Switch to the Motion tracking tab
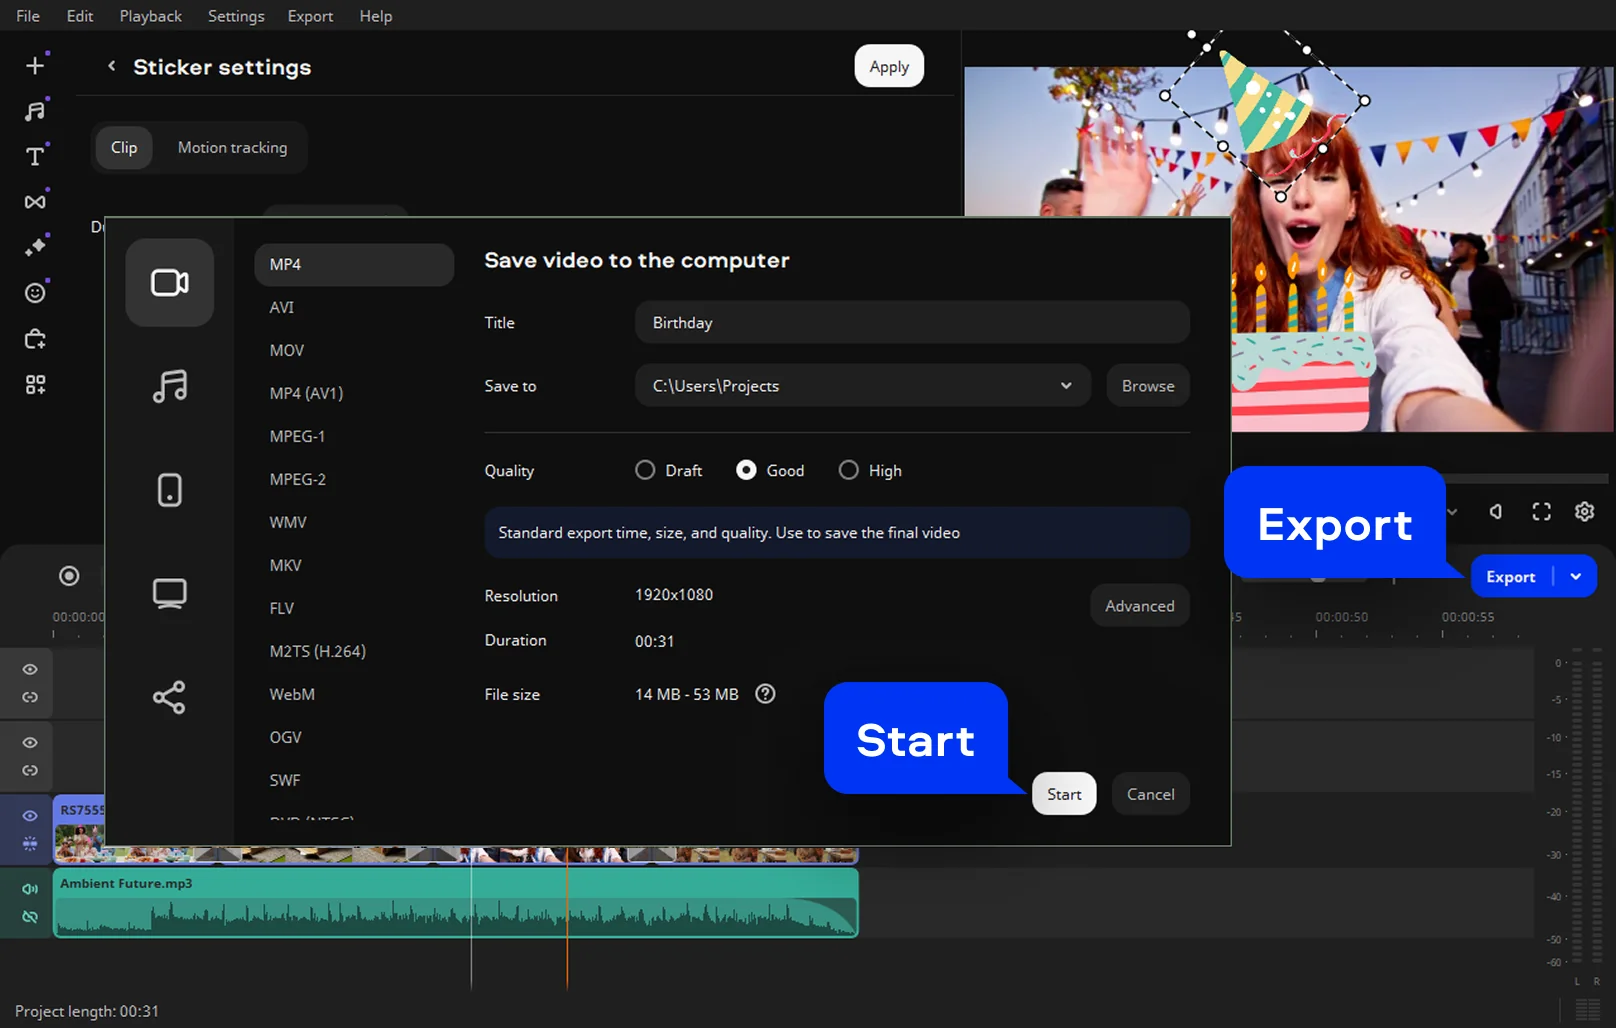This screenshot has width=1616, height=1028. coord(232,148)
